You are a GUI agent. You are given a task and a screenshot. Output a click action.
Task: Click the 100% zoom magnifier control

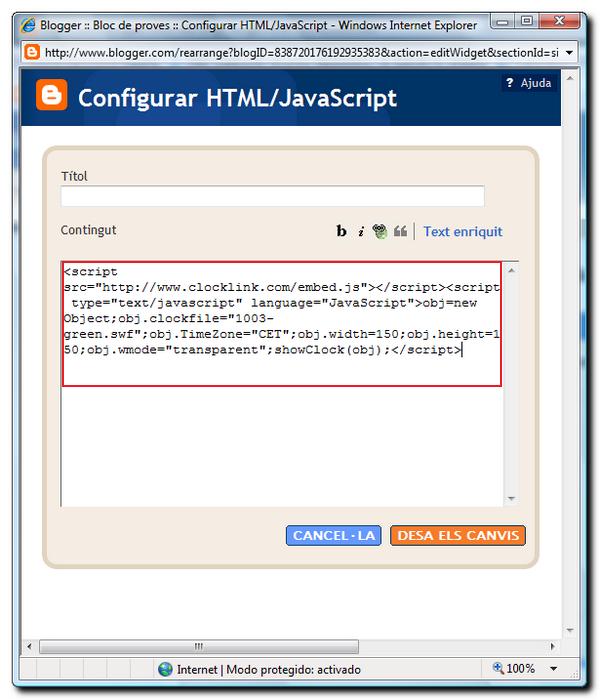(513, 669)
